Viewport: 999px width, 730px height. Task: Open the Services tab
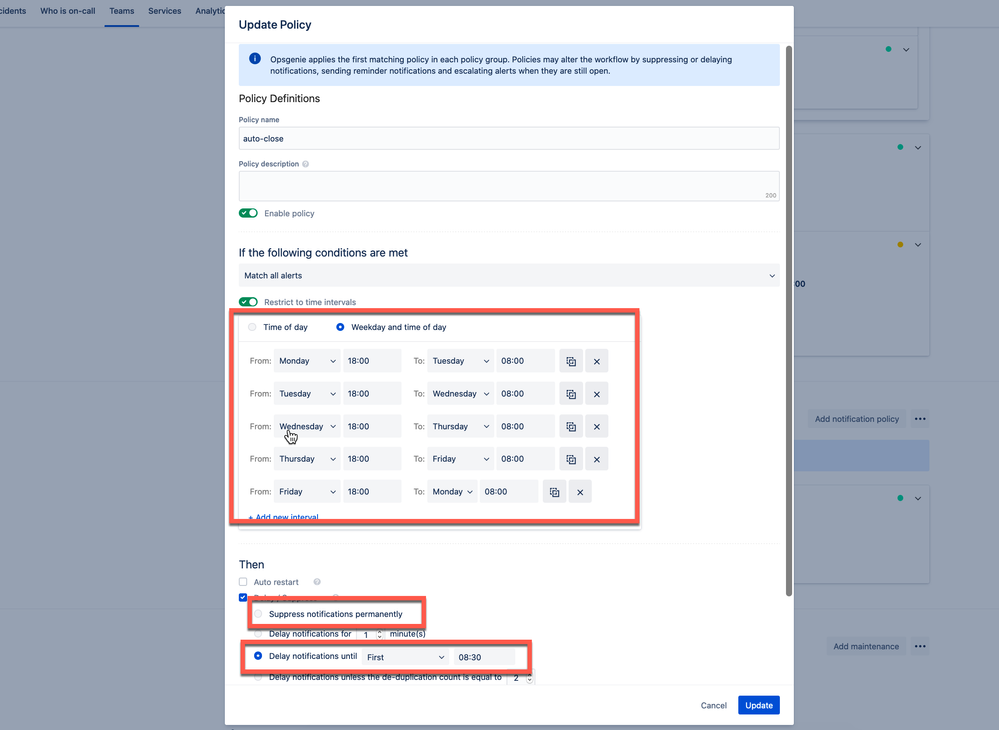164,11
